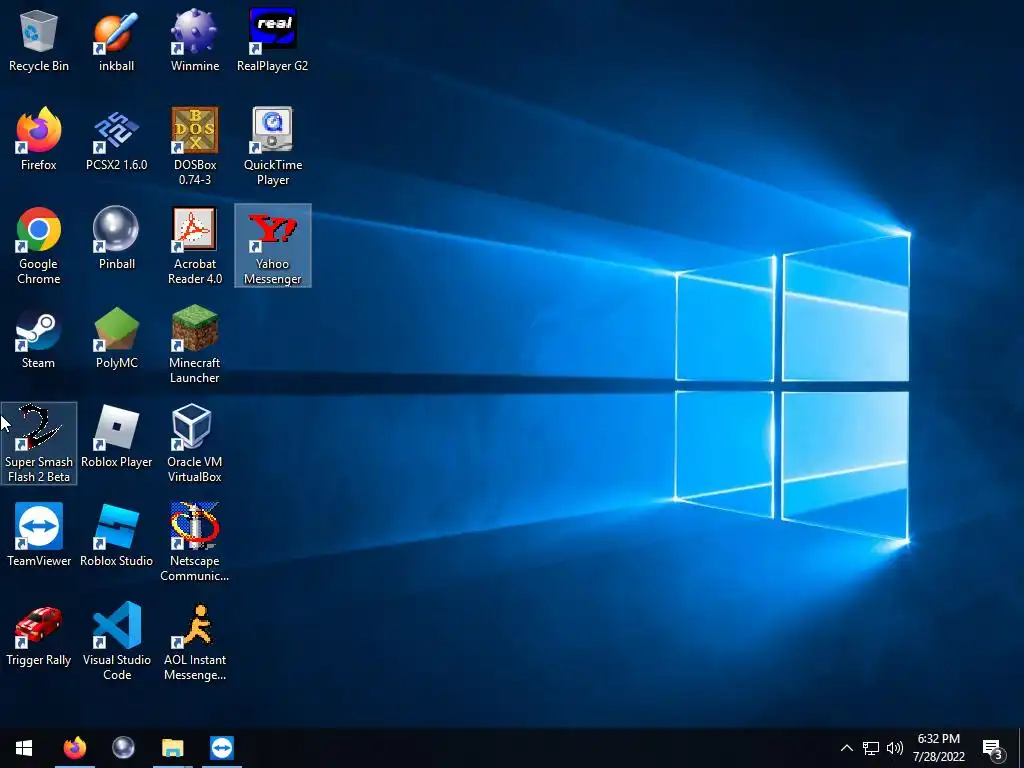Show hidden system tray icons

click(846, 748)
